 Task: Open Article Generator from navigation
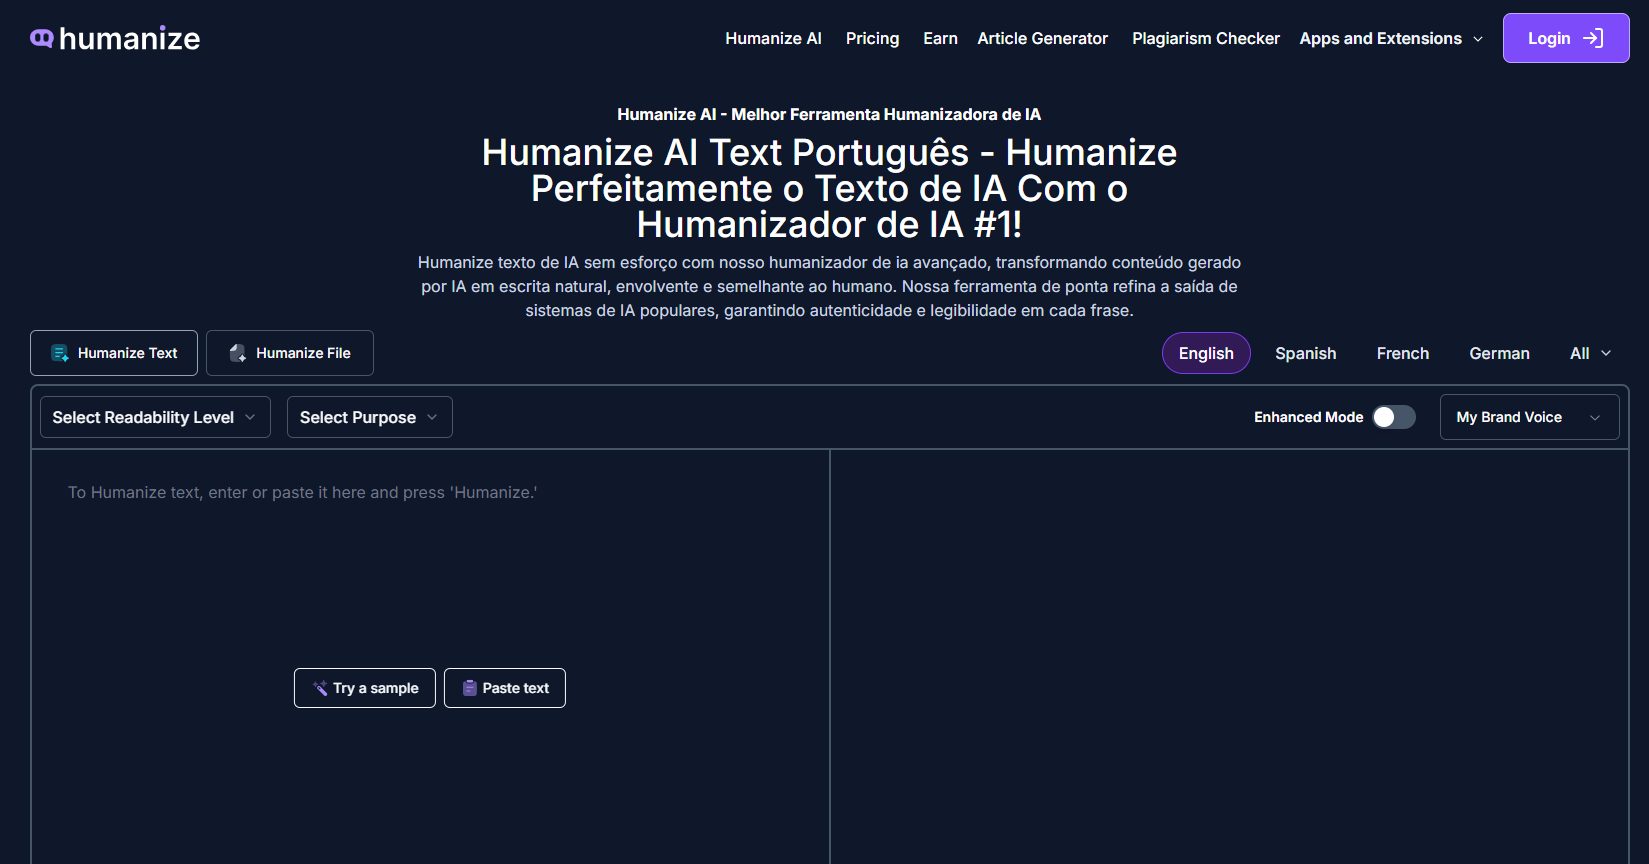pos(1042,38)
